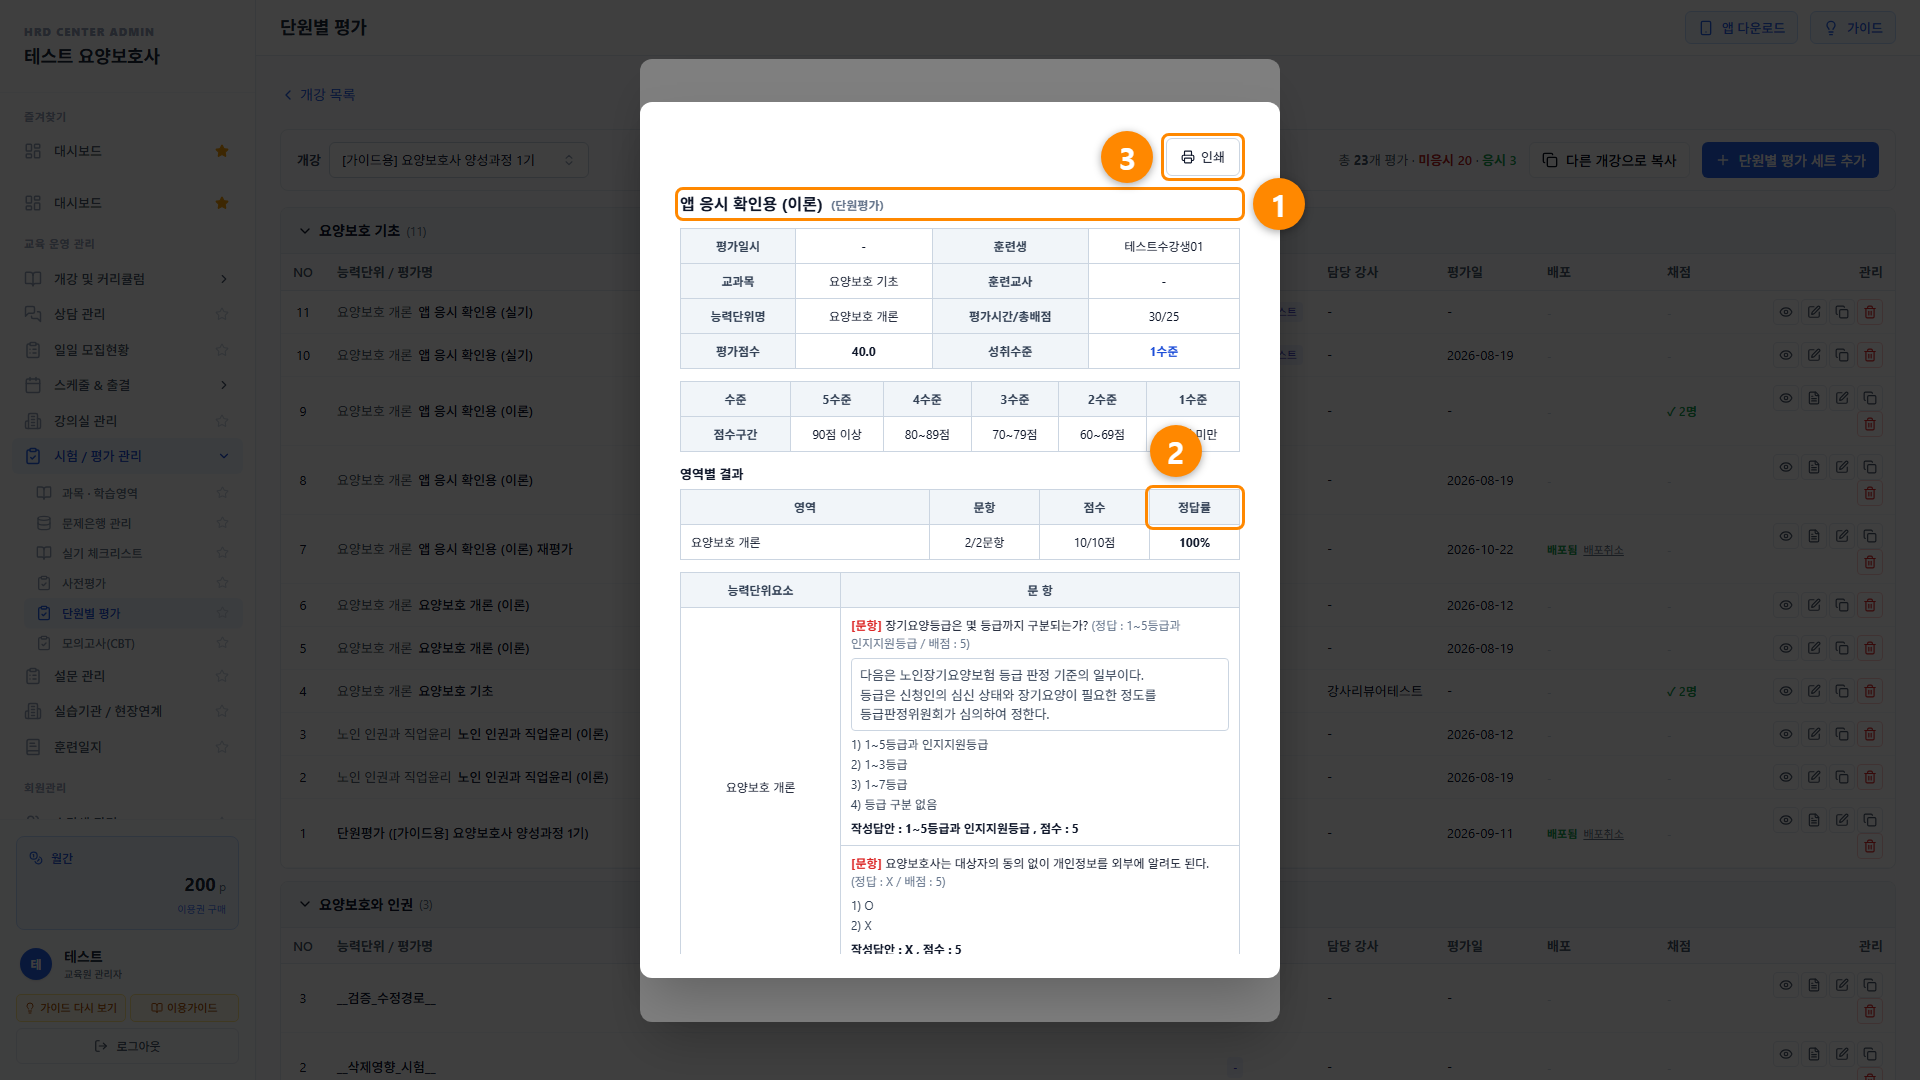Click copy icon for row NO 11
Image resolution: width=1920 pixels, height=1080 pixels.
click(x=1841, y=312)
